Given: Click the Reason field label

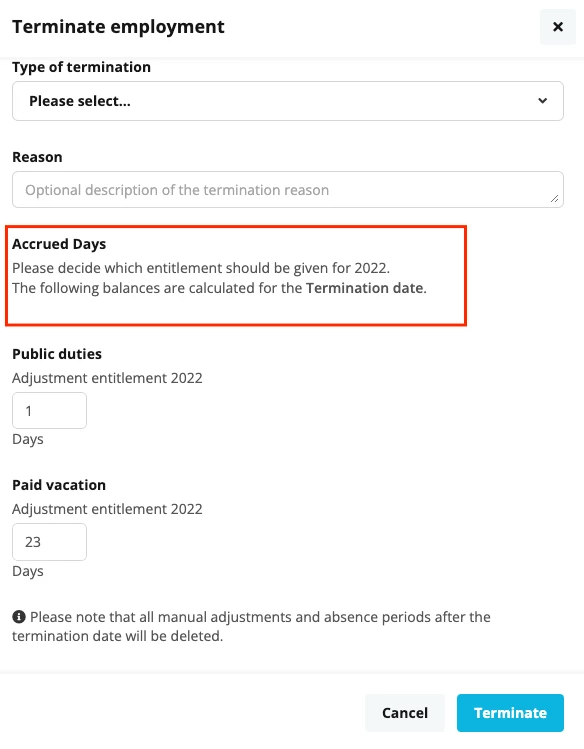Looking at the screenshot, I should click(x=37, y=157).
